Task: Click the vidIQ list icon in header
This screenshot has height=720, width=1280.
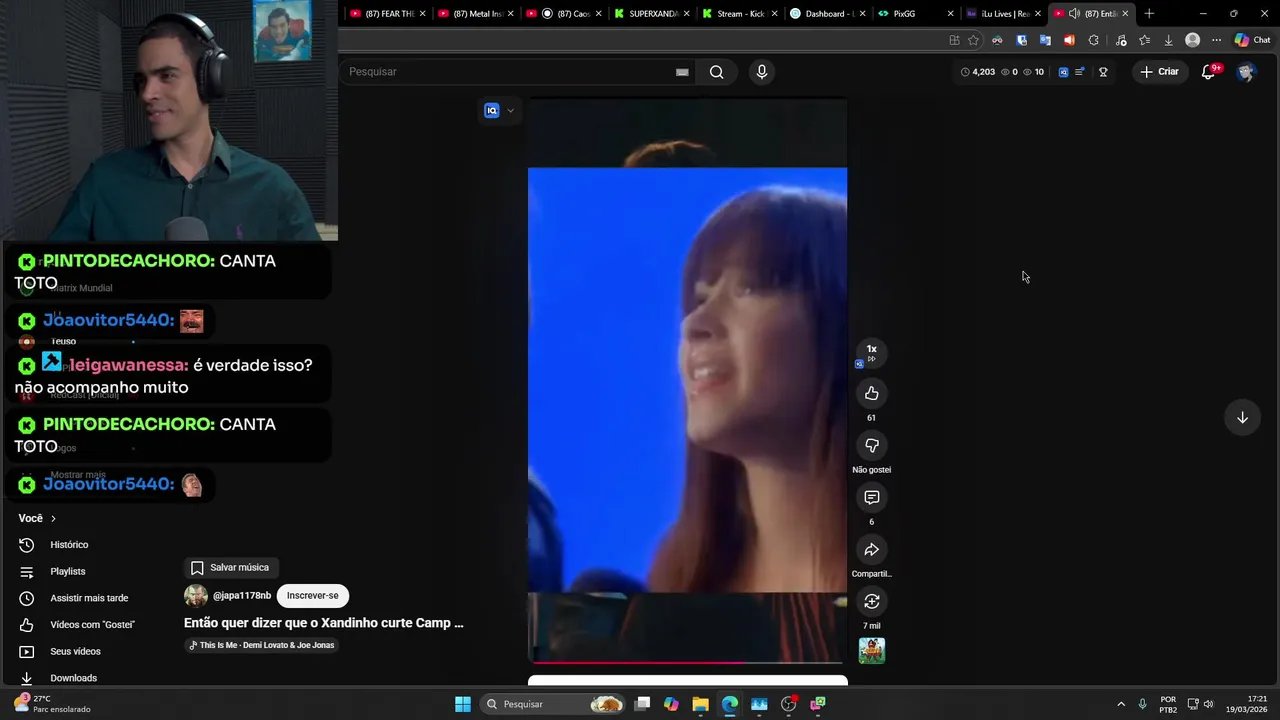Action: pos(1079,72)
